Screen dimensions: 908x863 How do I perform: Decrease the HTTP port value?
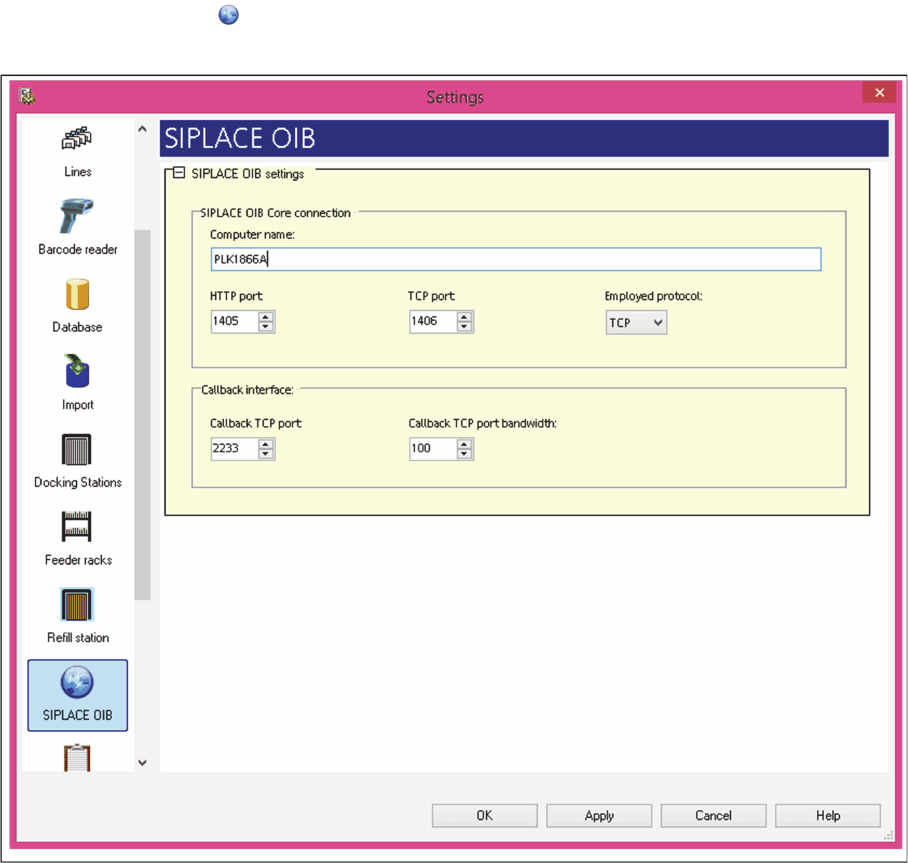pyautogui.click(x=266, y=327)
